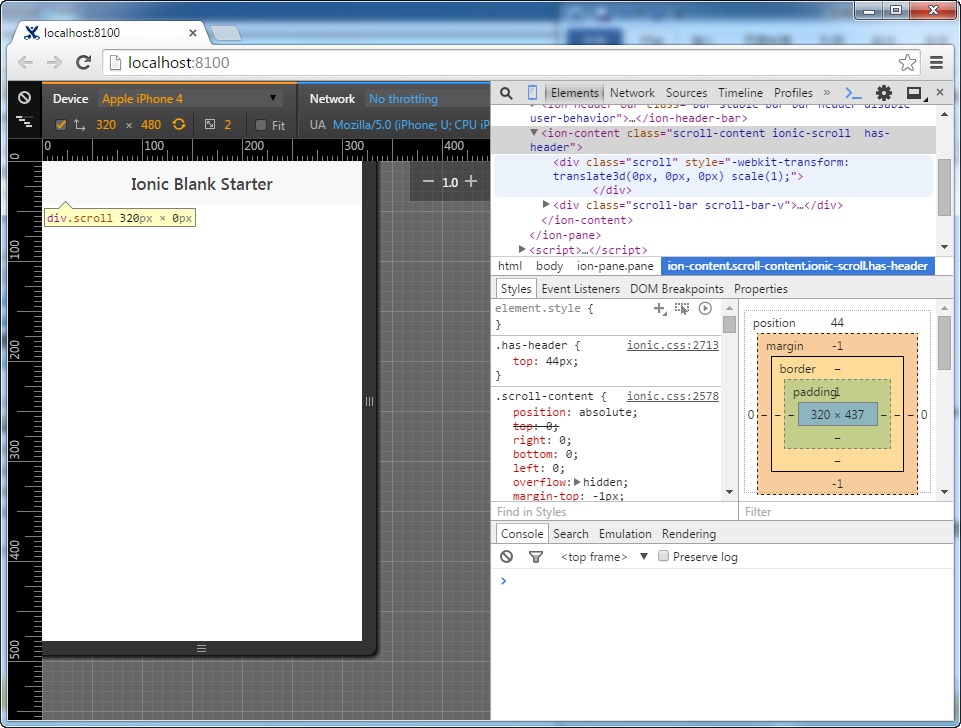
Task: Click the new tab button
Action: coord(226,33)
